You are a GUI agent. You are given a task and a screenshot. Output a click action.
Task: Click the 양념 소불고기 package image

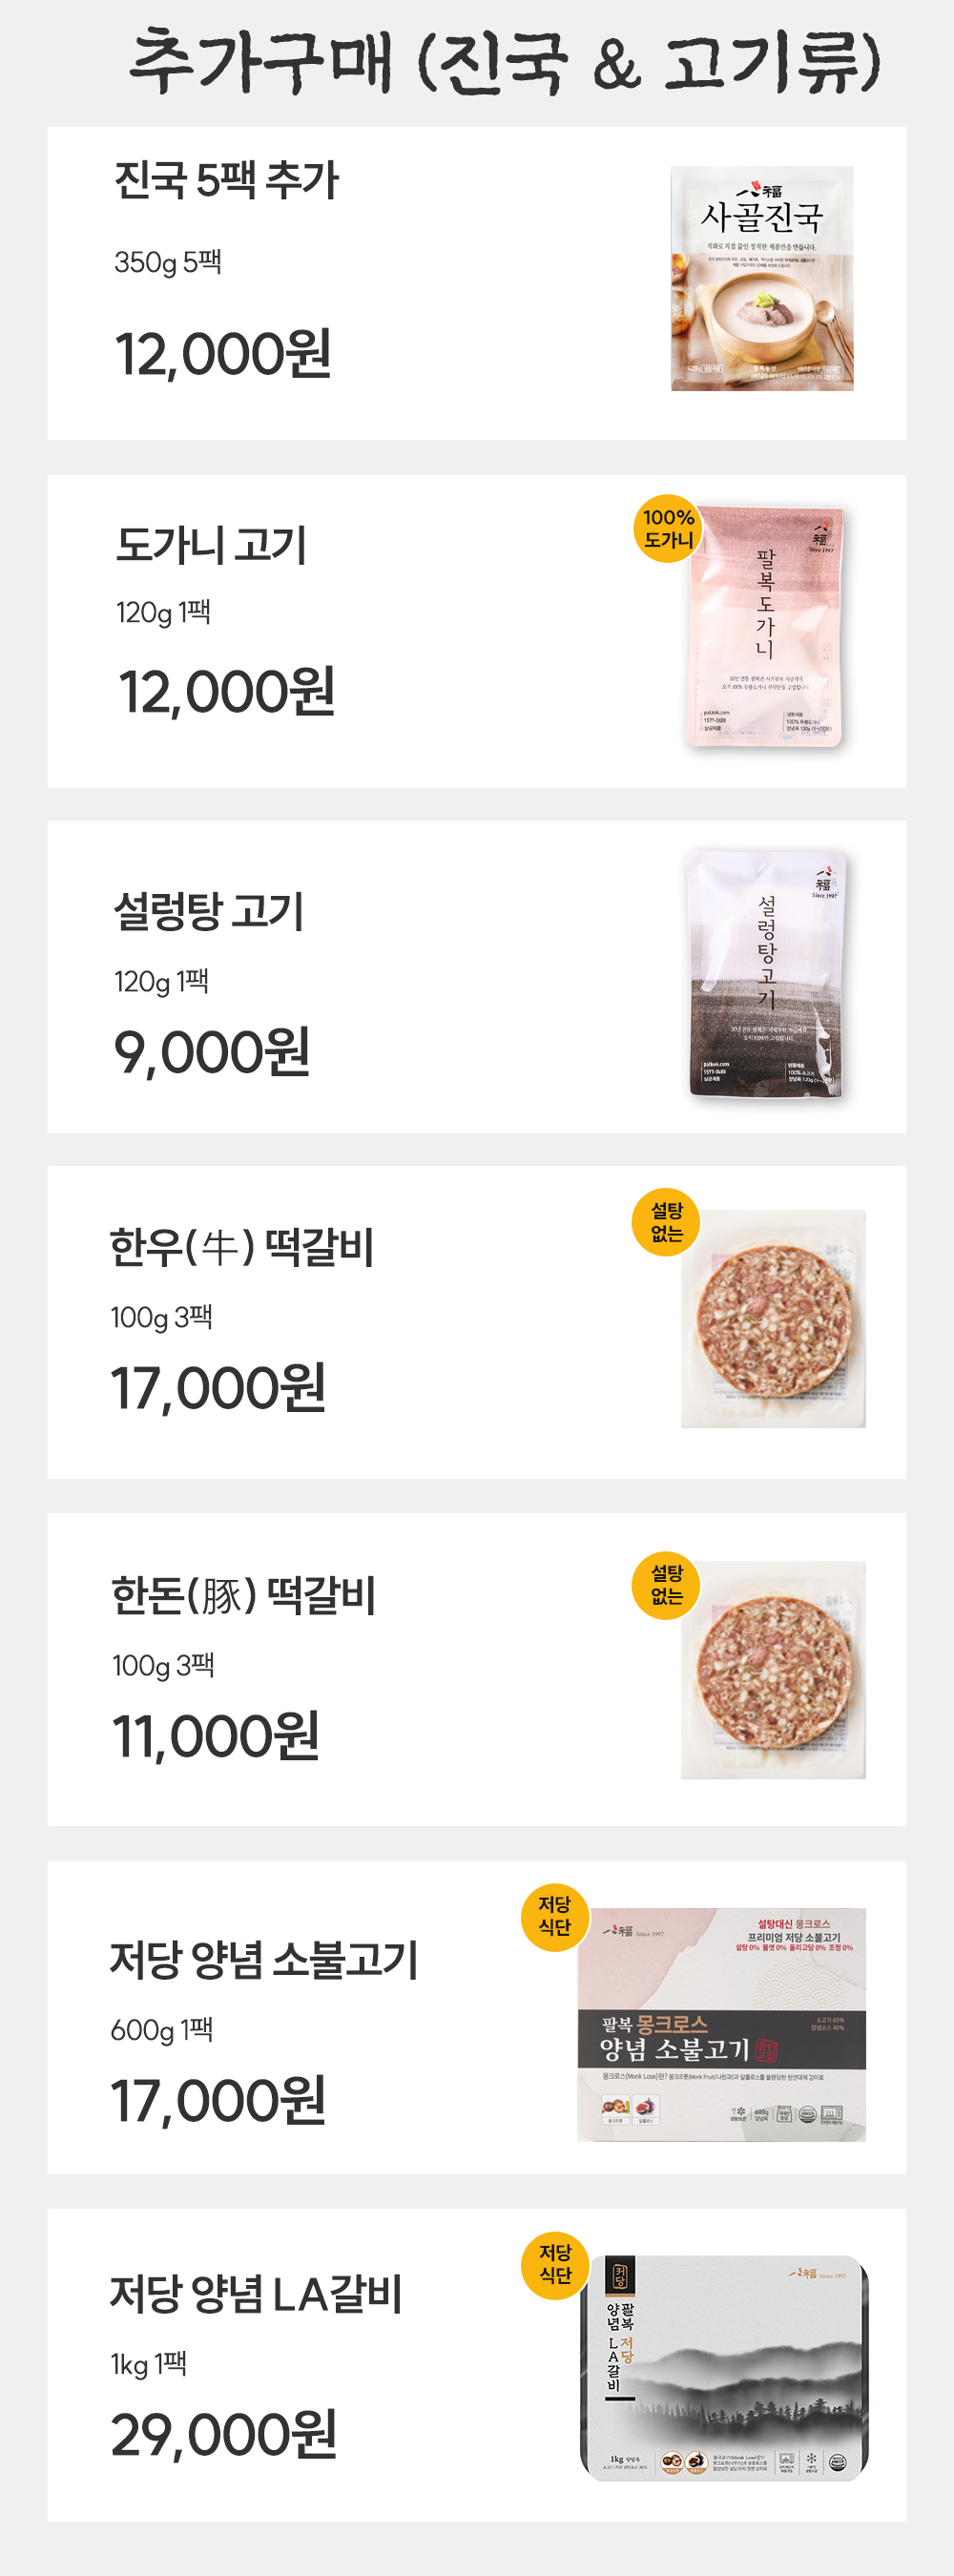pyautogui.click(x=721, y=2025)
